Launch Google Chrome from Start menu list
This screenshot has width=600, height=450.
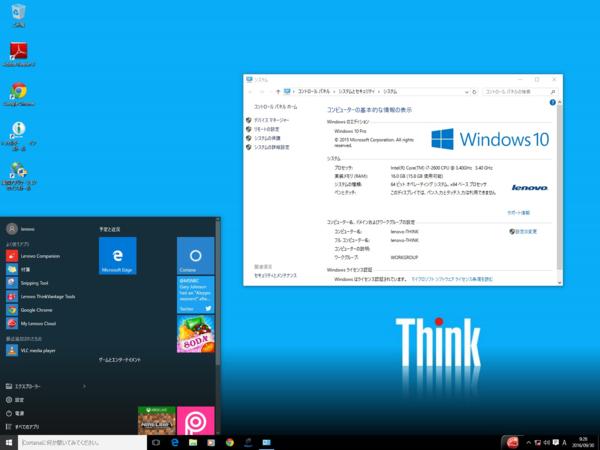pos(29,310)
